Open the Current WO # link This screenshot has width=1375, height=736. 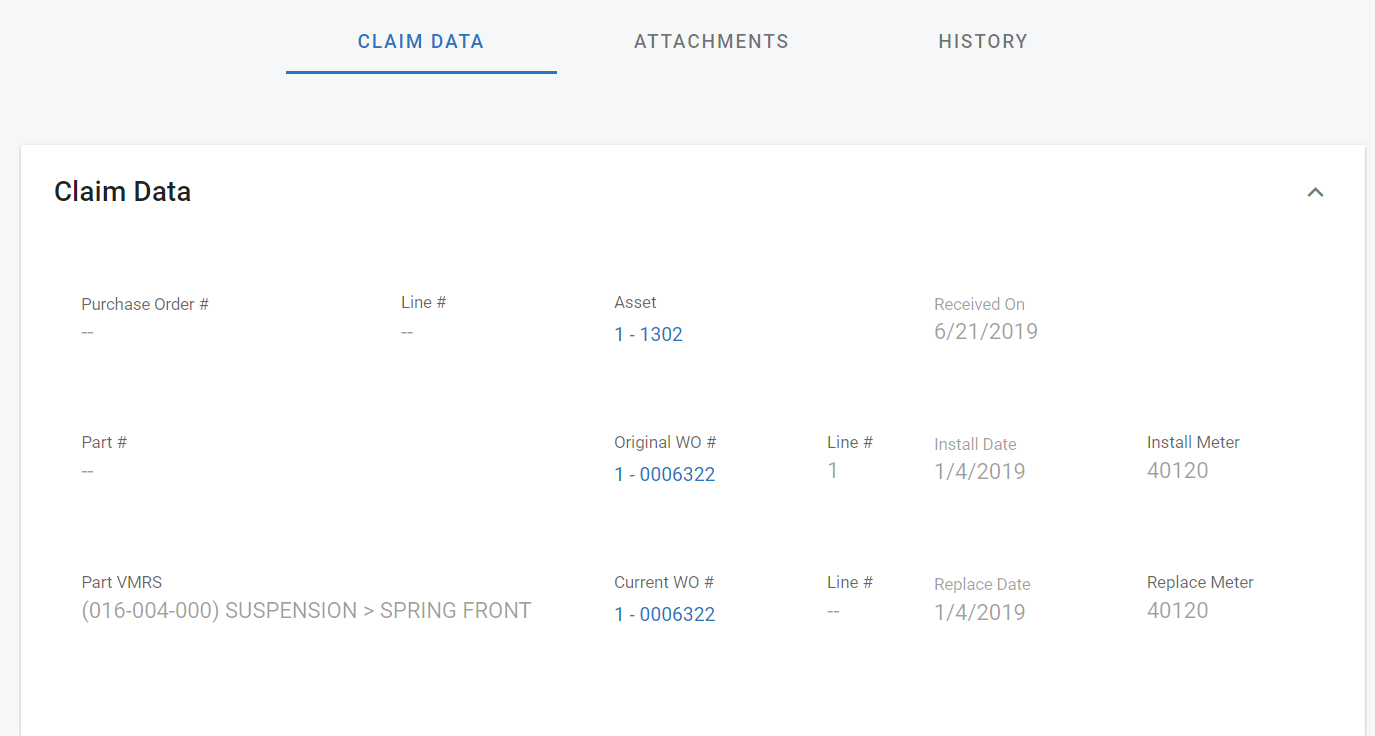tap(664, 614)
